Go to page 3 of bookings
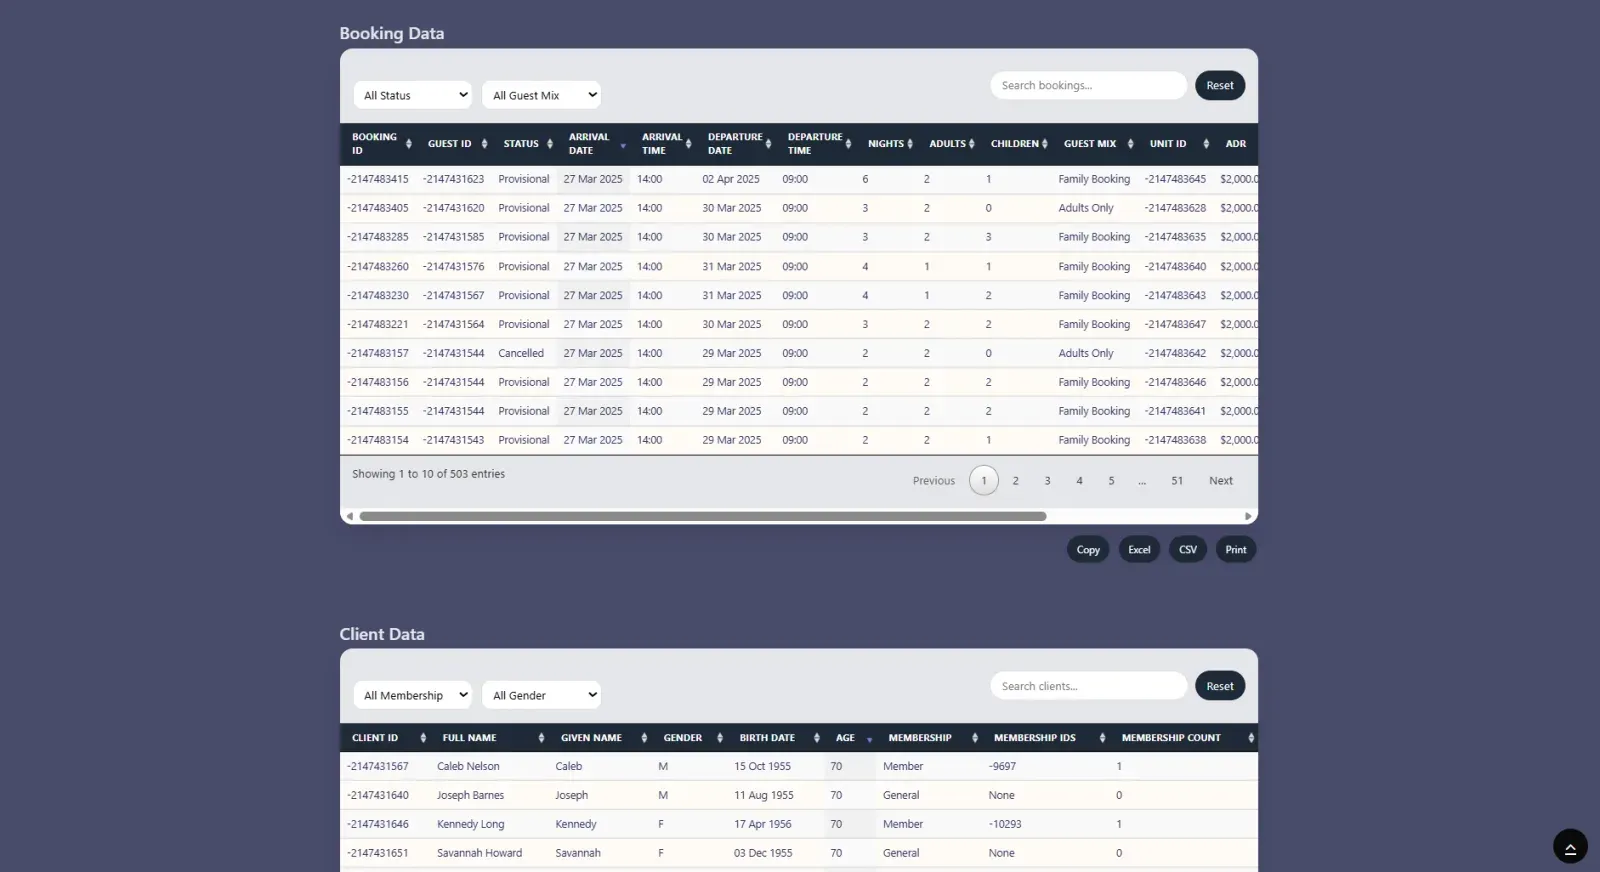Screen dimensions: 1600x872 pos(1047,481)
